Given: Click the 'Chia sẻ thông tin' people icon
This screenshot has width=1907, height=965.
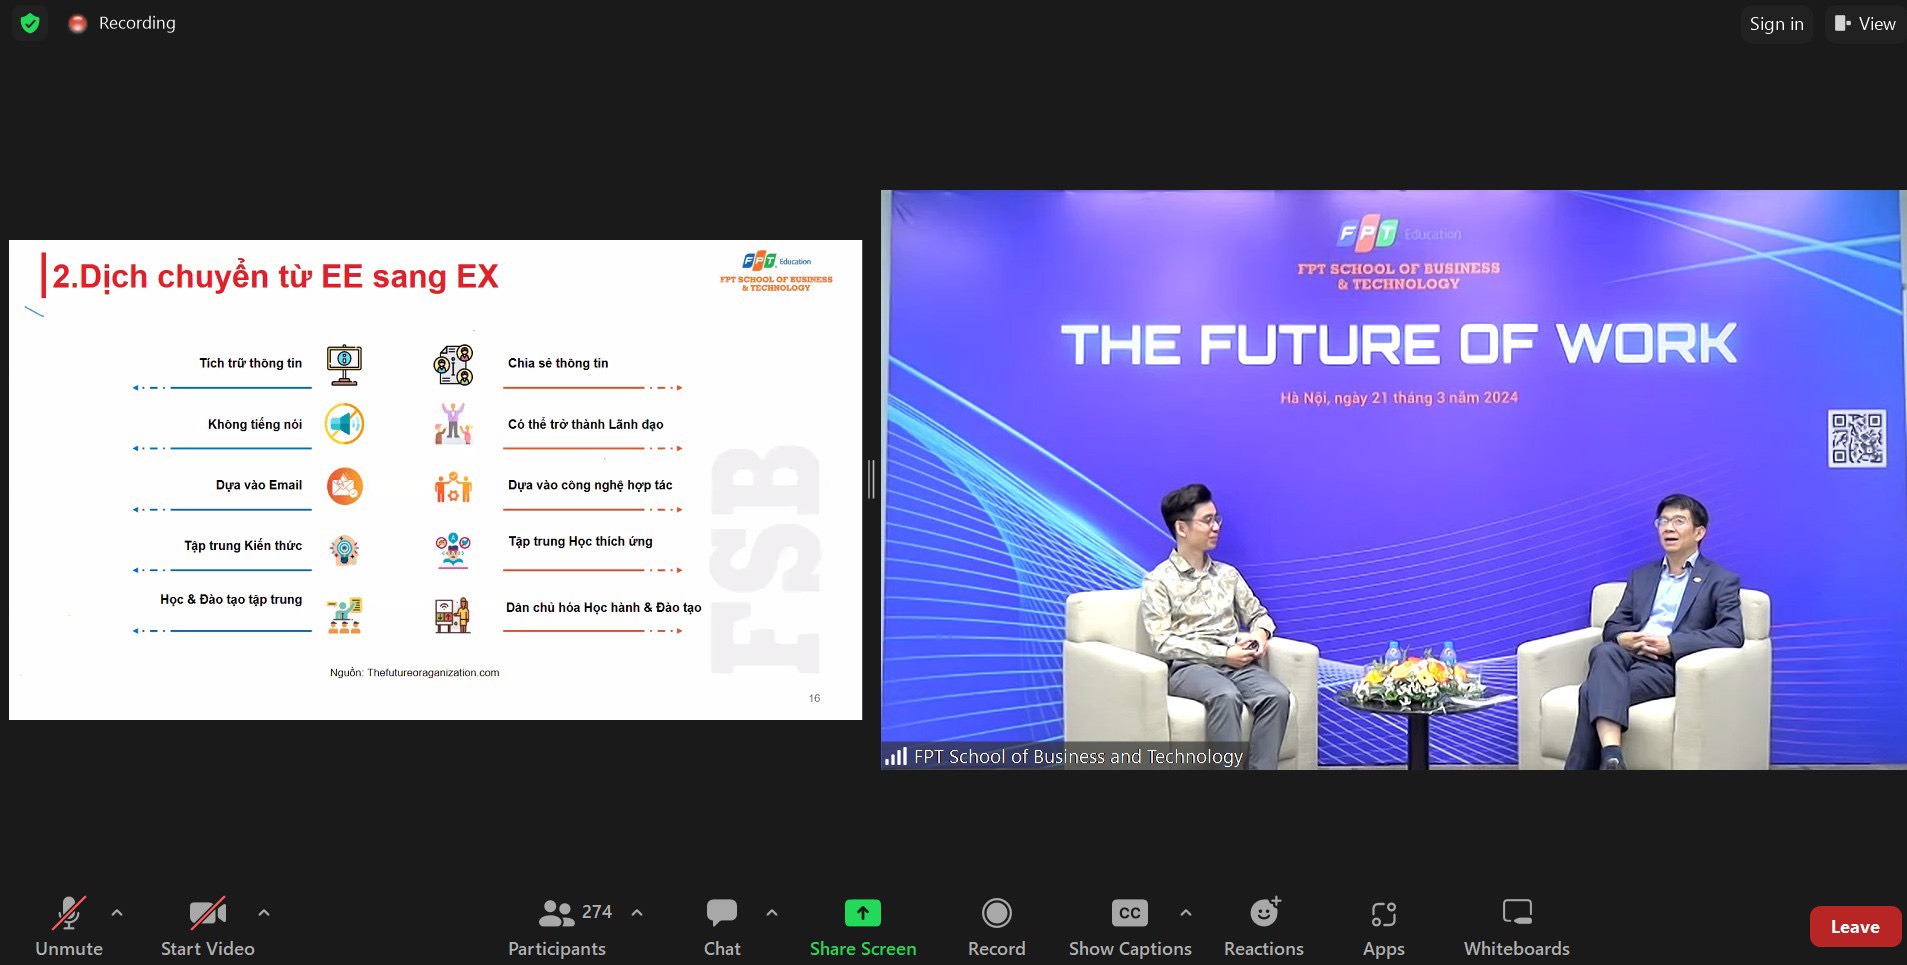Looking at the screenshot, I should [x=453, y=365].
